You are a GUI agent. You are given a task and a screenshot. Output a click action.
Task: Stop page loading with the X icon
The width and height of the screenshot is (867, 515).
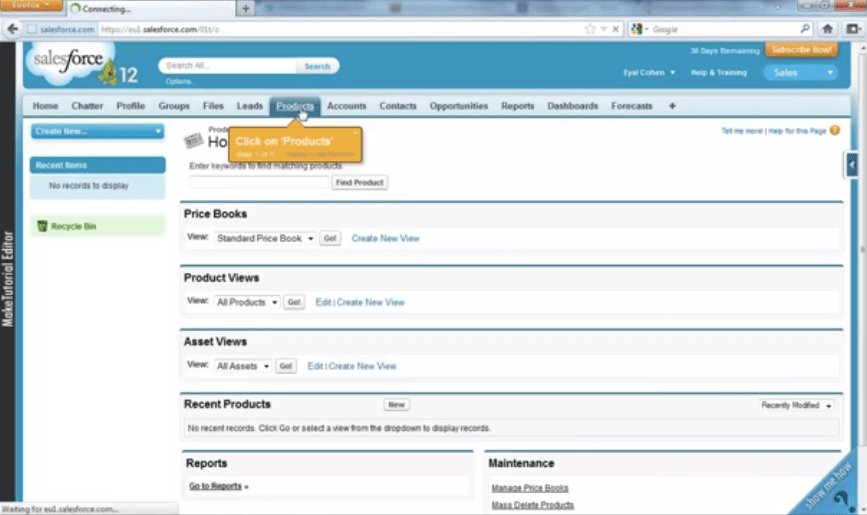pos(615,29)
